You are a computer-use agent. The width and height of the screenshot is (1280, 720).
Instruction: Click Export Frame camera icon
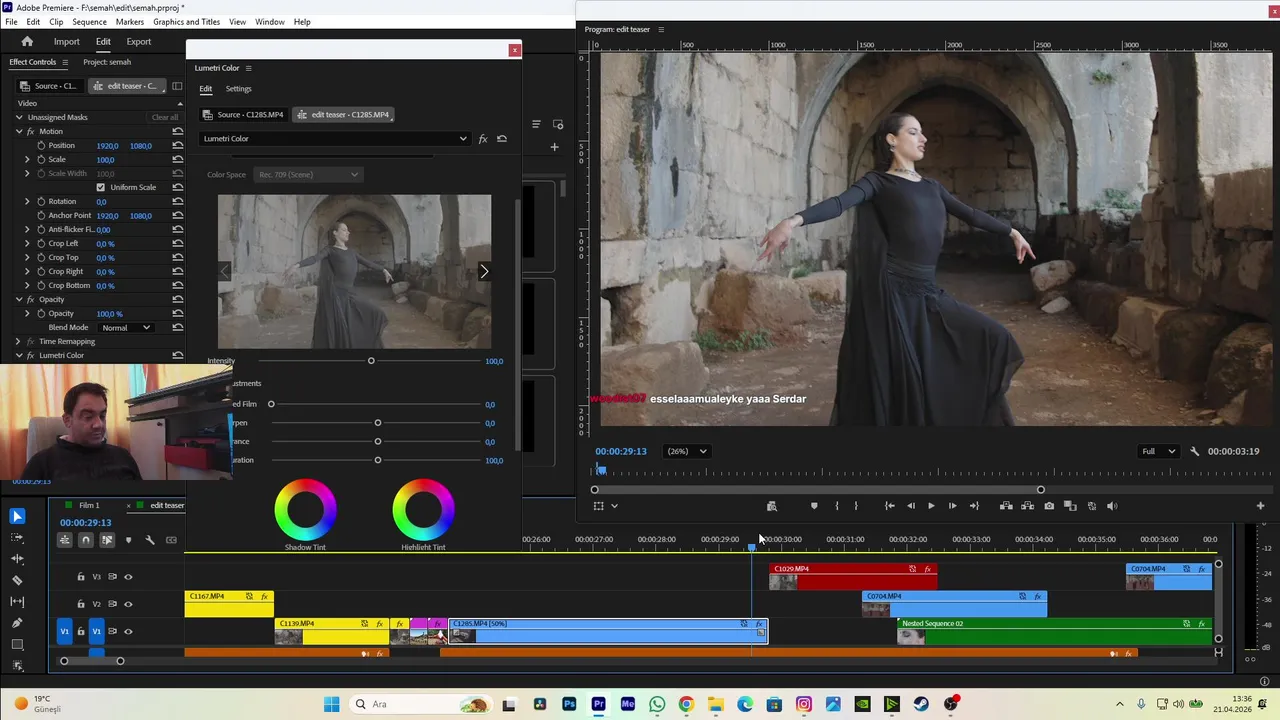click(1048, 506)
